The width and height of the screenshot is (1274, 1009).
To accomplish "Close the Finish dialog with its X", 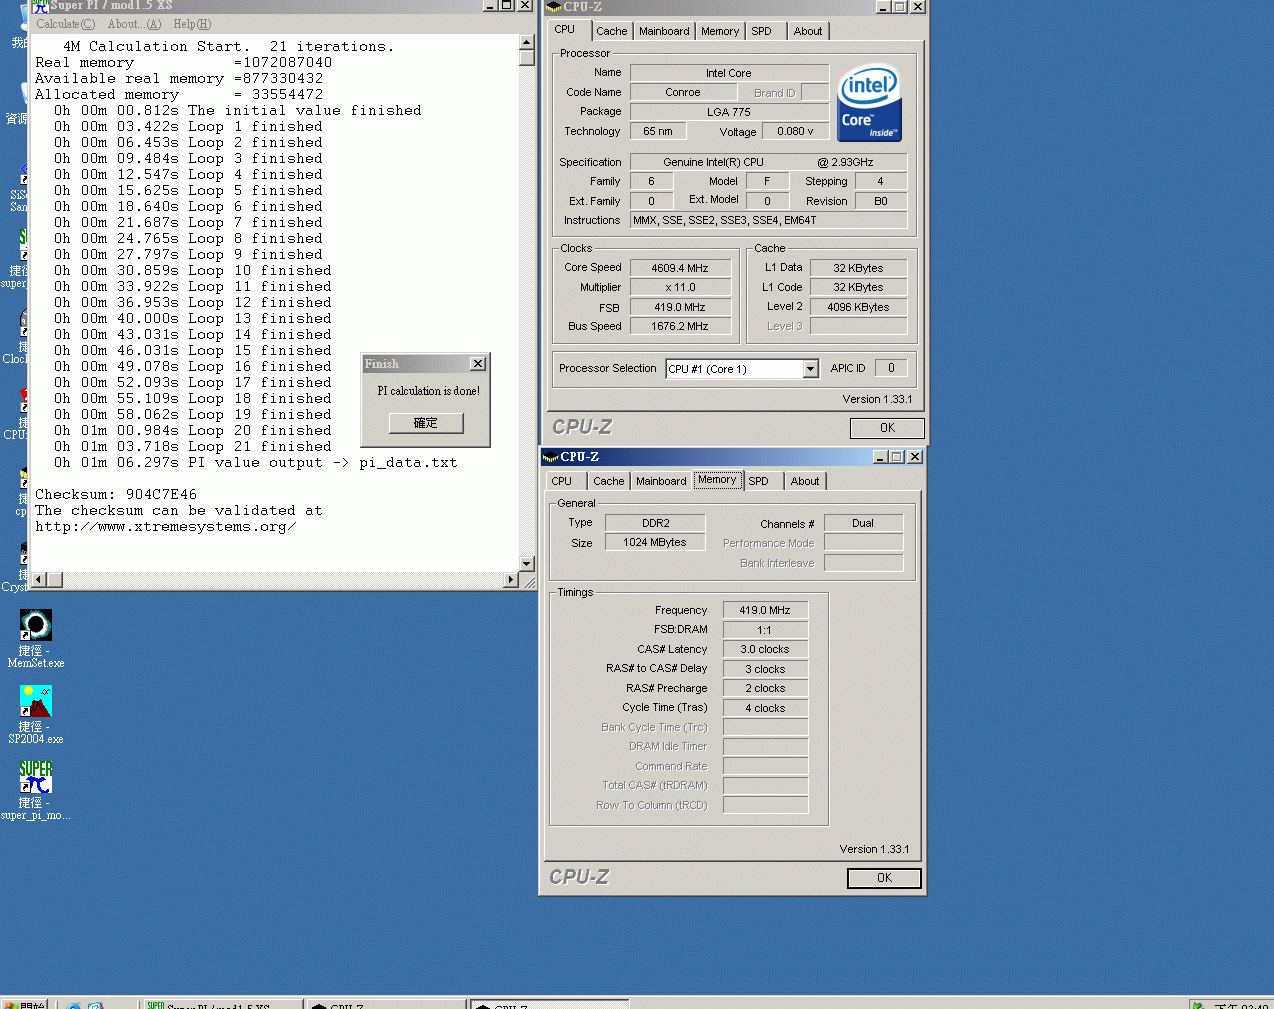I will click(x=478, y=364).
